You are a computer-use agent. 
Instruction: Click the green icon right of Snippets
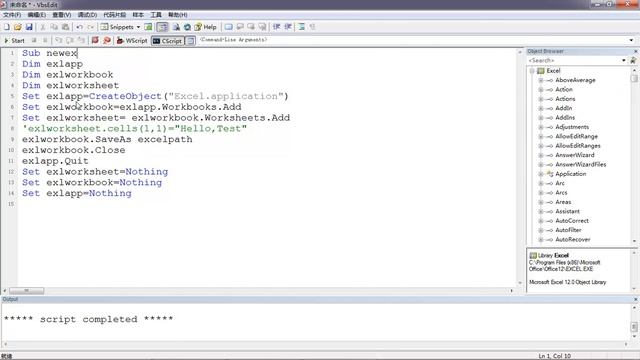tap(148, 27)
